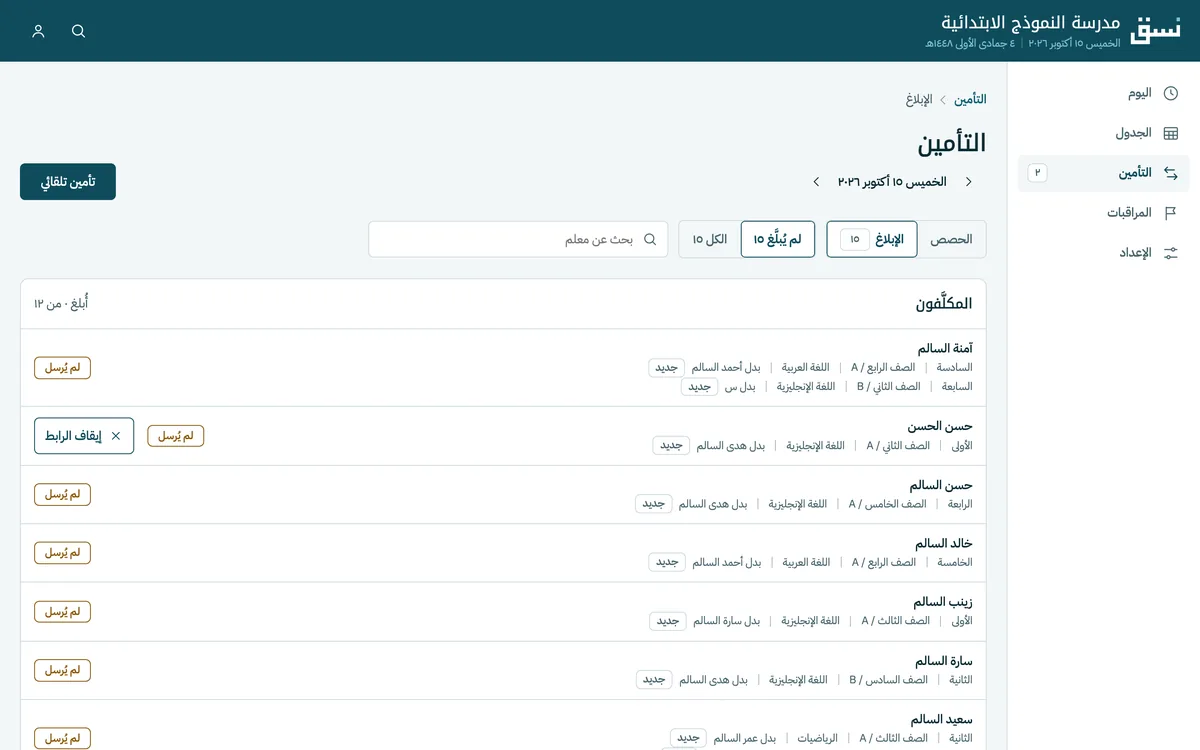Click the date الخميس ١٥ أكتوبر ٢٠٢٦ picker

[892, 182]
